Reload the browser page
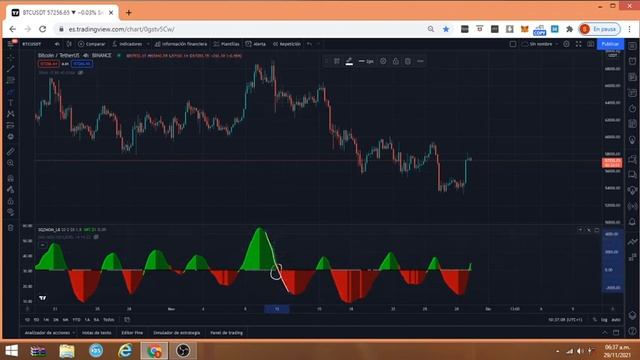This screenshot has height=360, width=640. point(42,29)
